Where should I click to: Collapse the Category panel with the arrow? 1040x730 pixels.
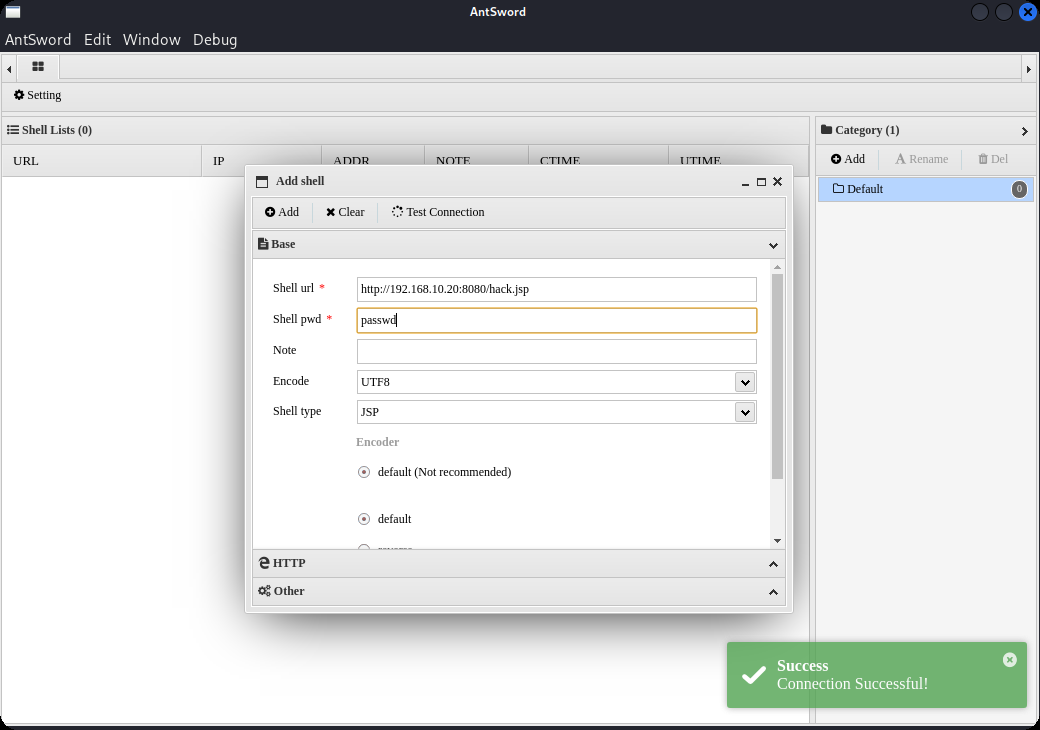pos(1024,131)
